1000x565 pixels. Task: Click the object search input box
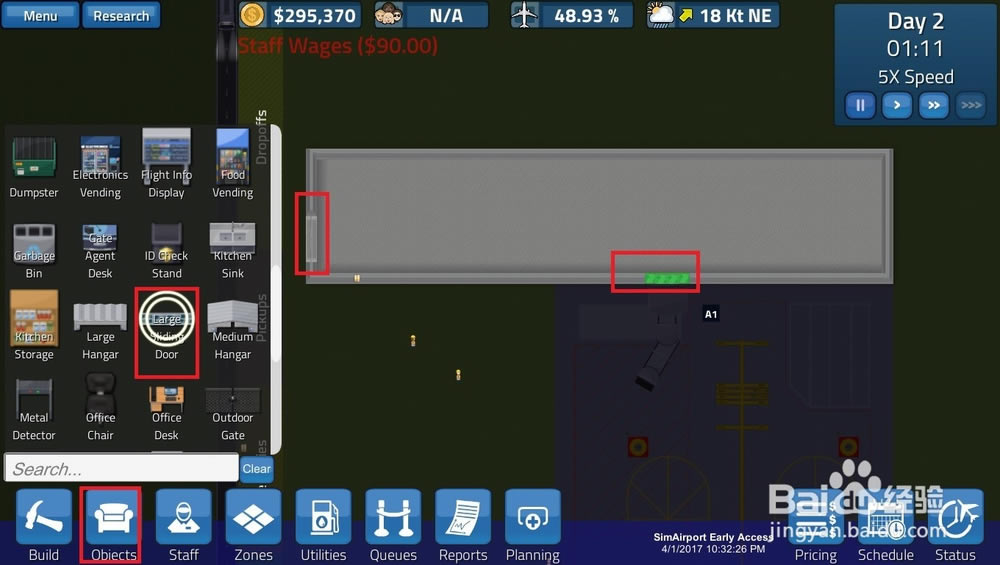click(x=120, y=468)
